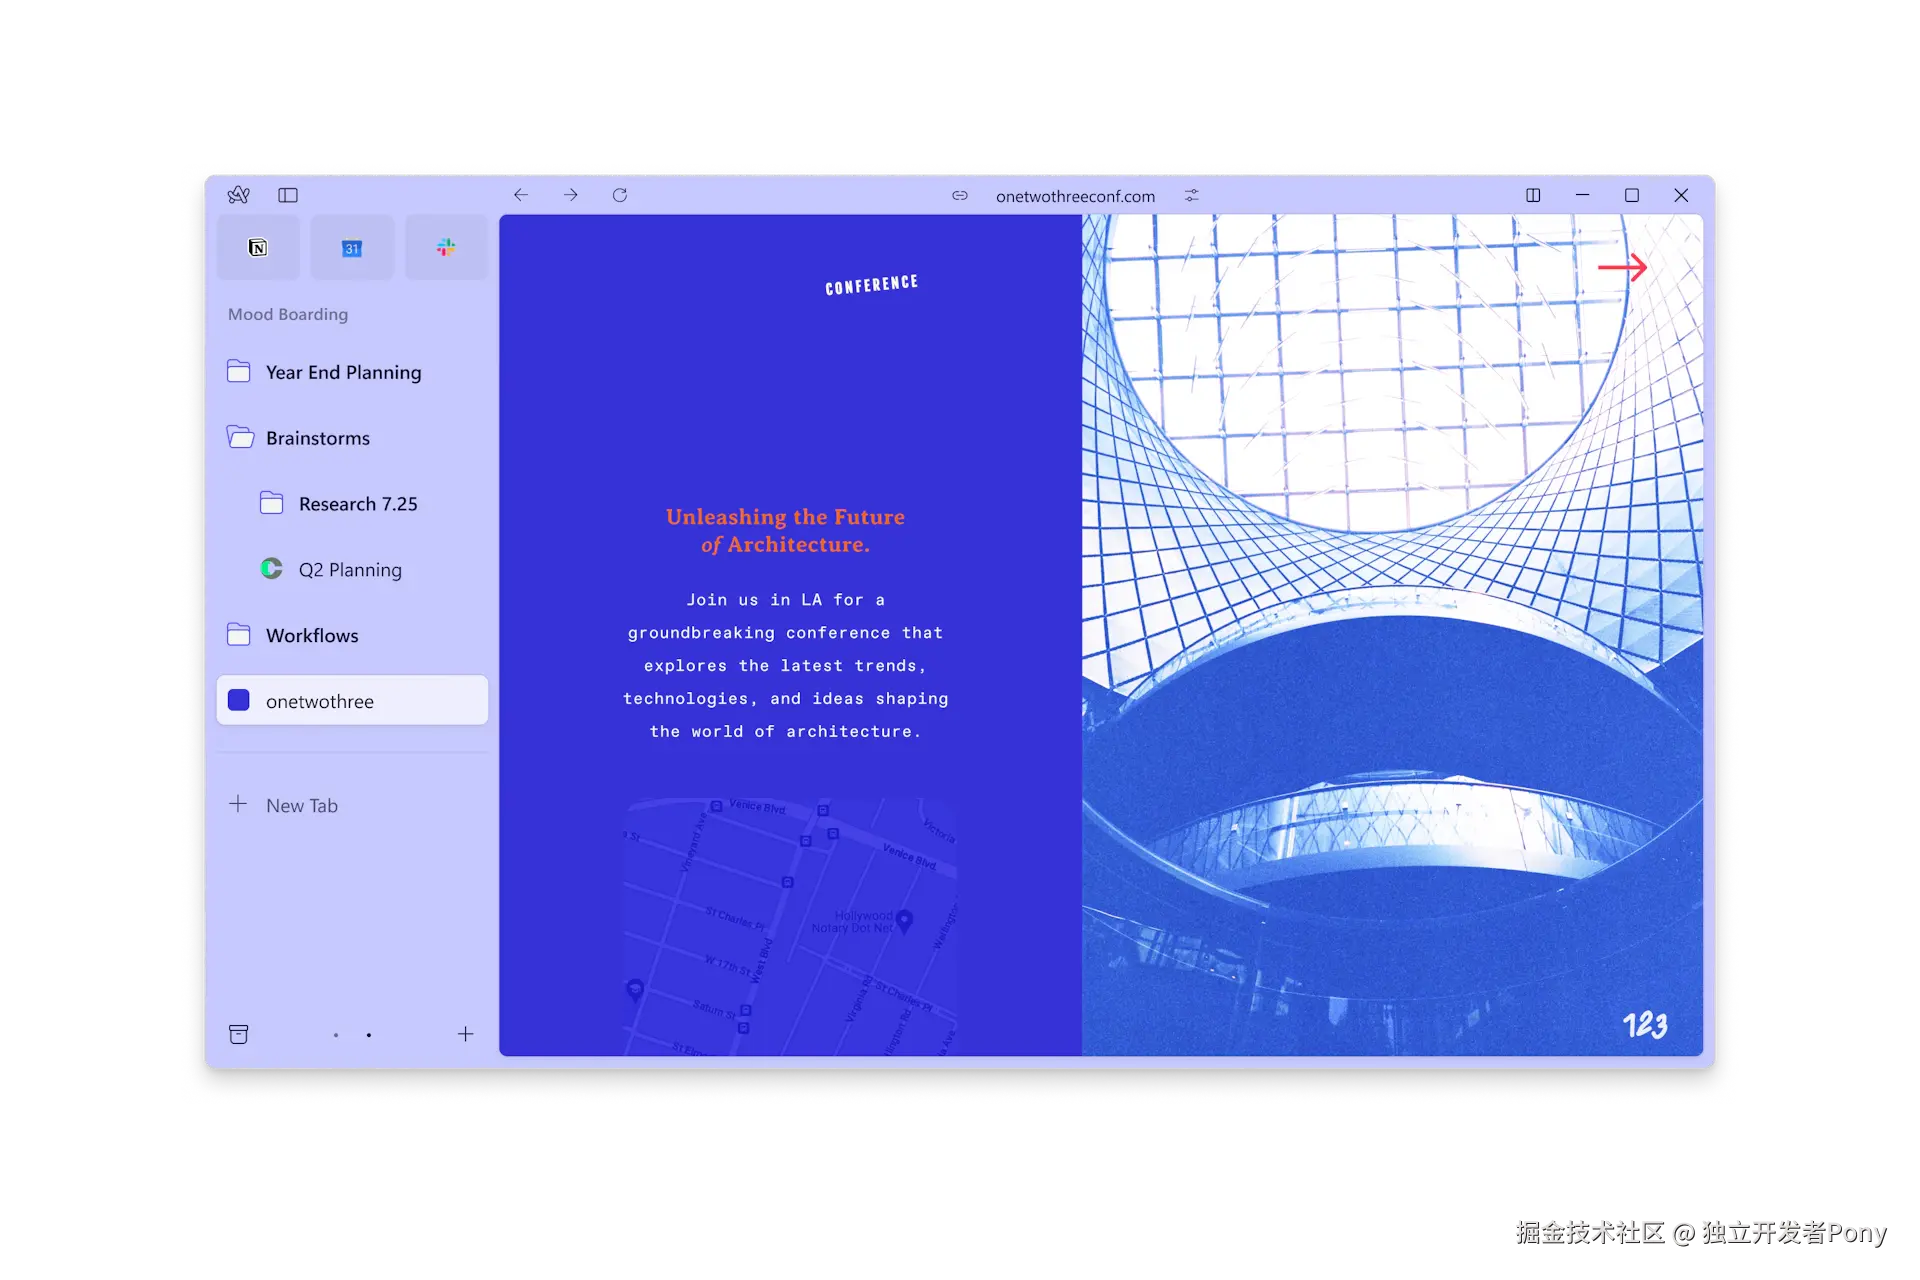Click the red arrow on webpage

[1622, 267]
